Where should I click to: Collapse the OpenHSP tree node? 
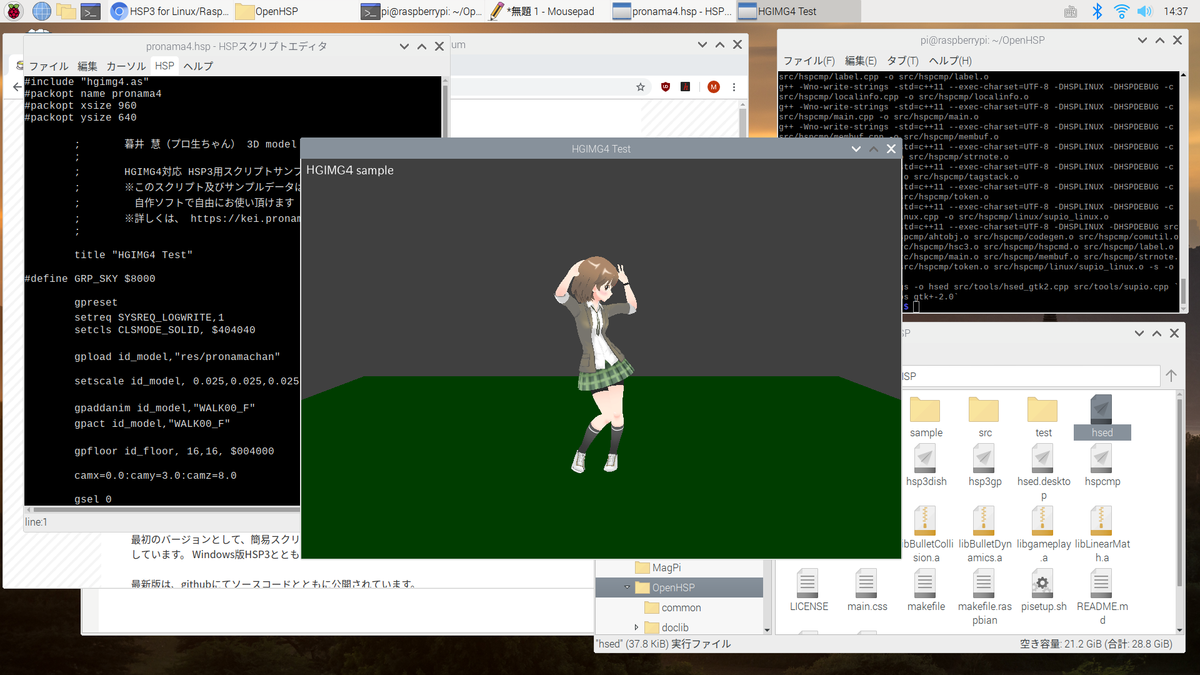[x=628, y=587]
